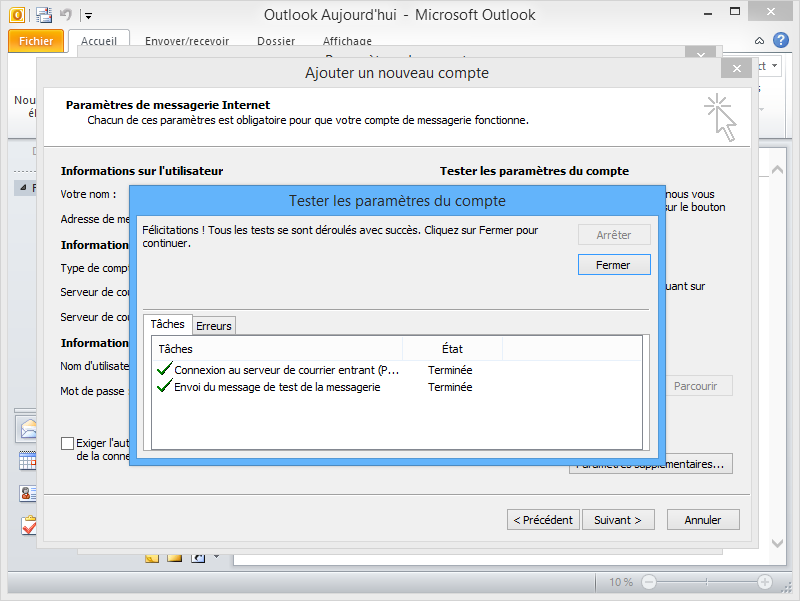Image resolution: width=800 pixels, height=601 pixels.
Task: Open the Quick Access toolbar customization dropdown
Action: point(87,15)
